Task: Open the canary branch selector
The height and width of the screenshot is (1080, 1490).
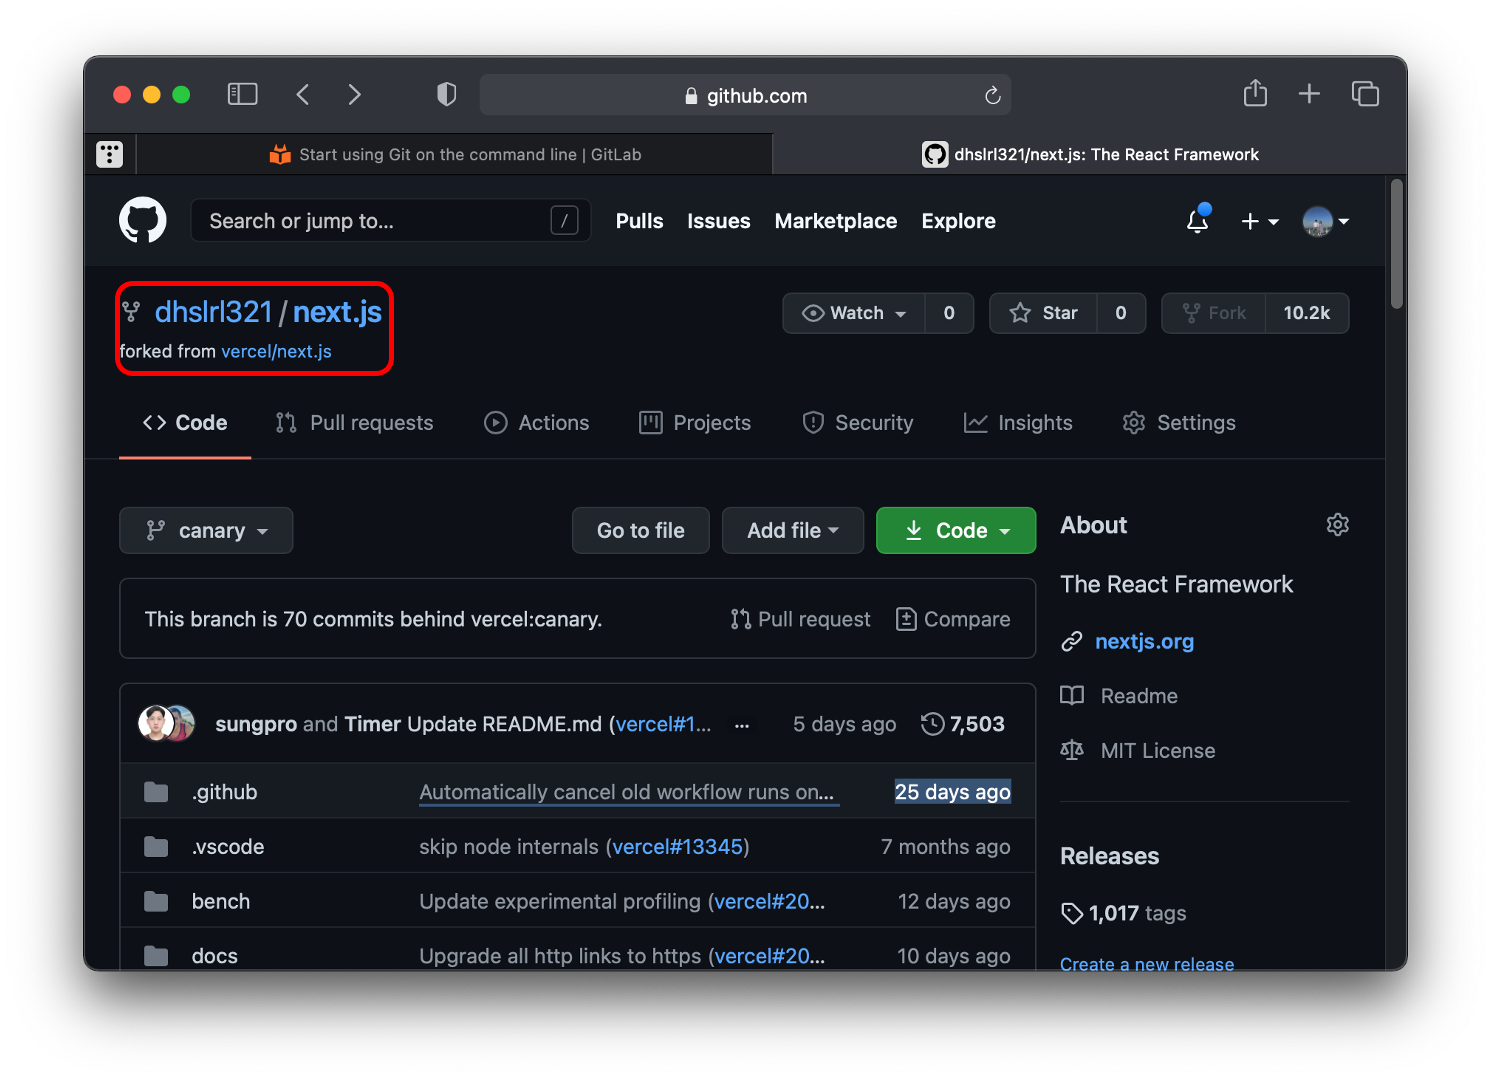Action: click(206, 530)
